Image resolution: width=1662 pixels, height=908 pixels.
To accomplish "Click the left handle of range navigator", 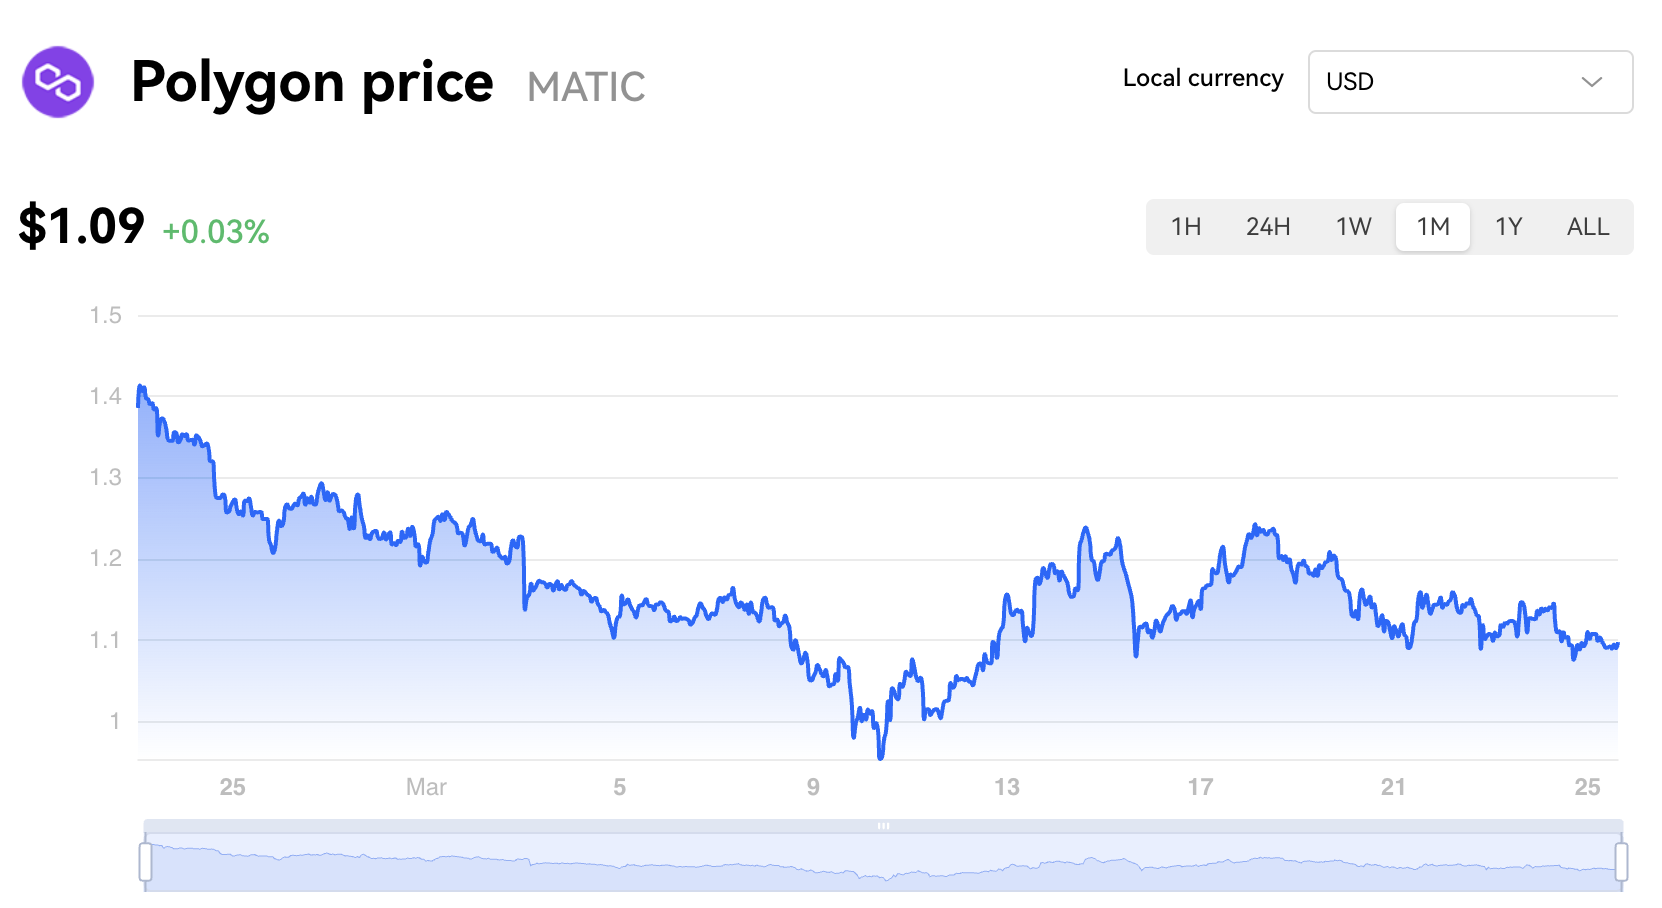I will point(146,862).
